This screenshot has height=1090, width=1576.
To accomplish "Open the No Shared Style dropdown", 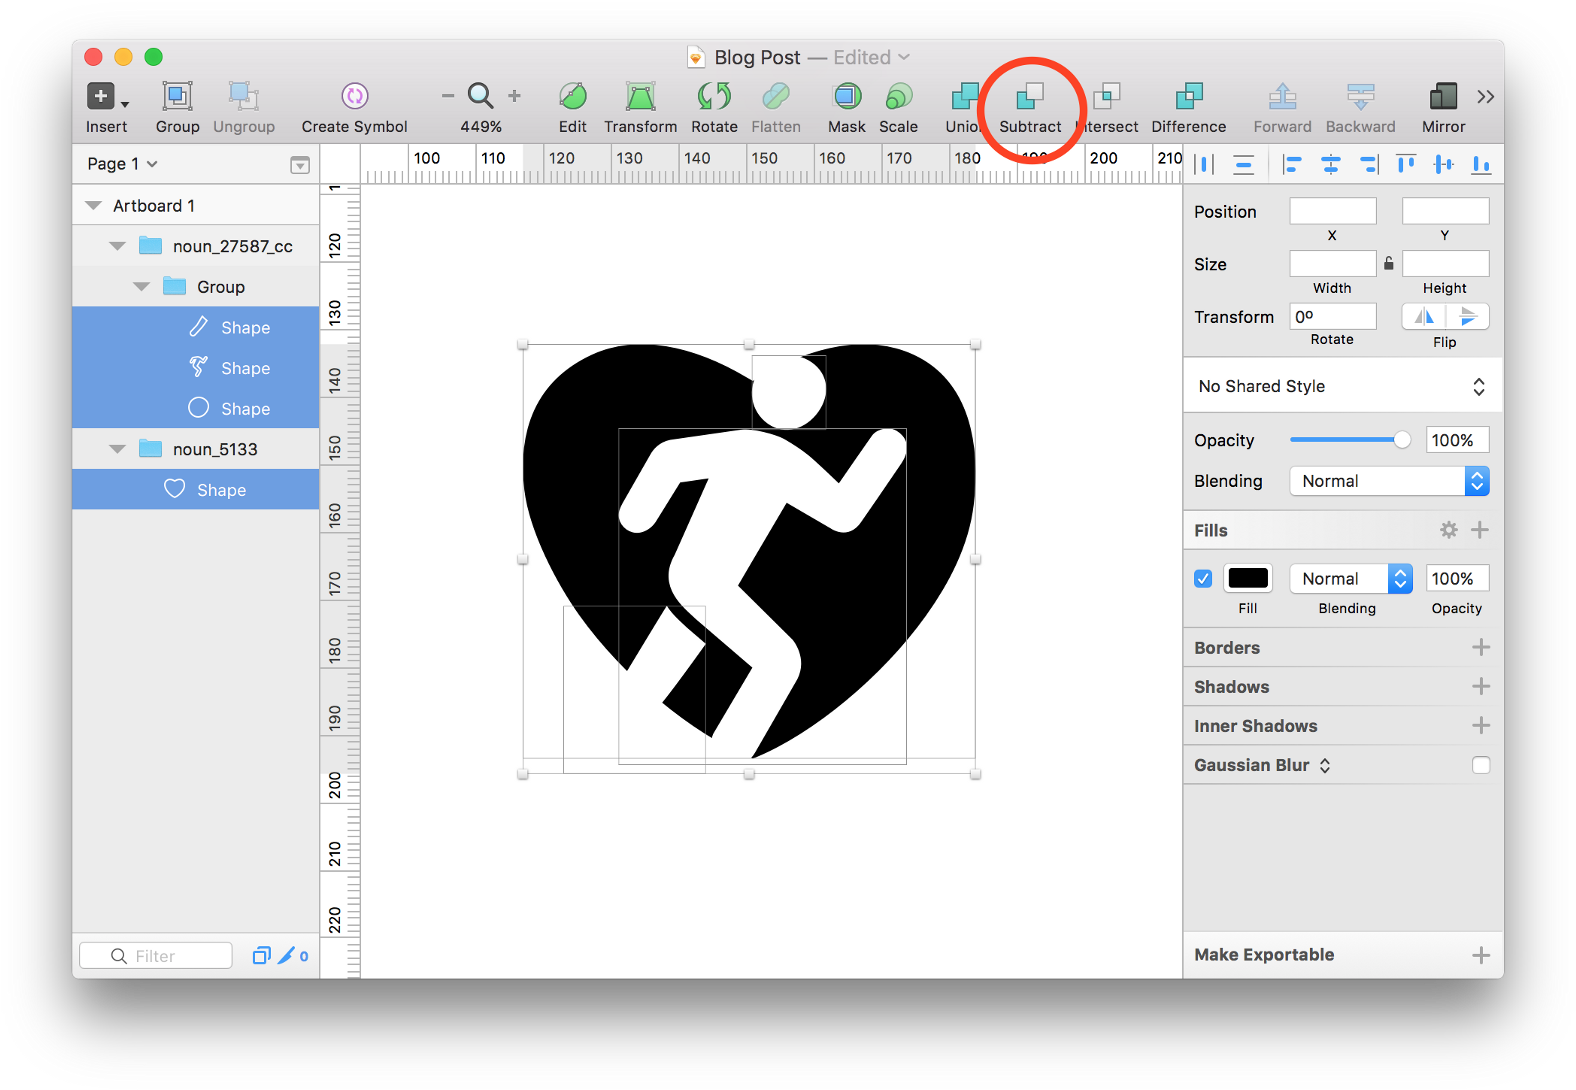I will [x=1341, y=387].
